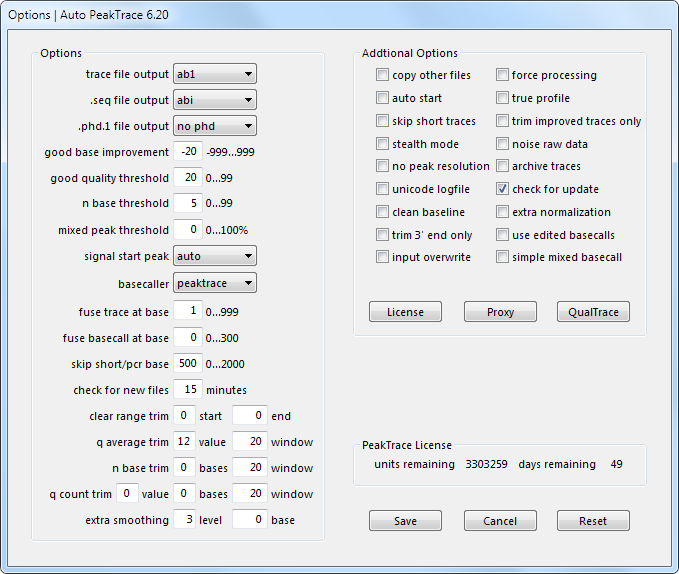The width and height of the screenshot is (679, 574).
Task: Edit clear range trim end field
Action: pyautogui.click(x=250, y=416)
